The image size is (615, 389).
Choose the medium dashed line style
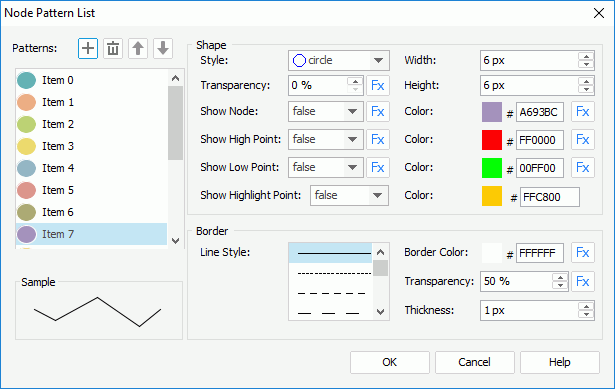[x=330, y=293]
